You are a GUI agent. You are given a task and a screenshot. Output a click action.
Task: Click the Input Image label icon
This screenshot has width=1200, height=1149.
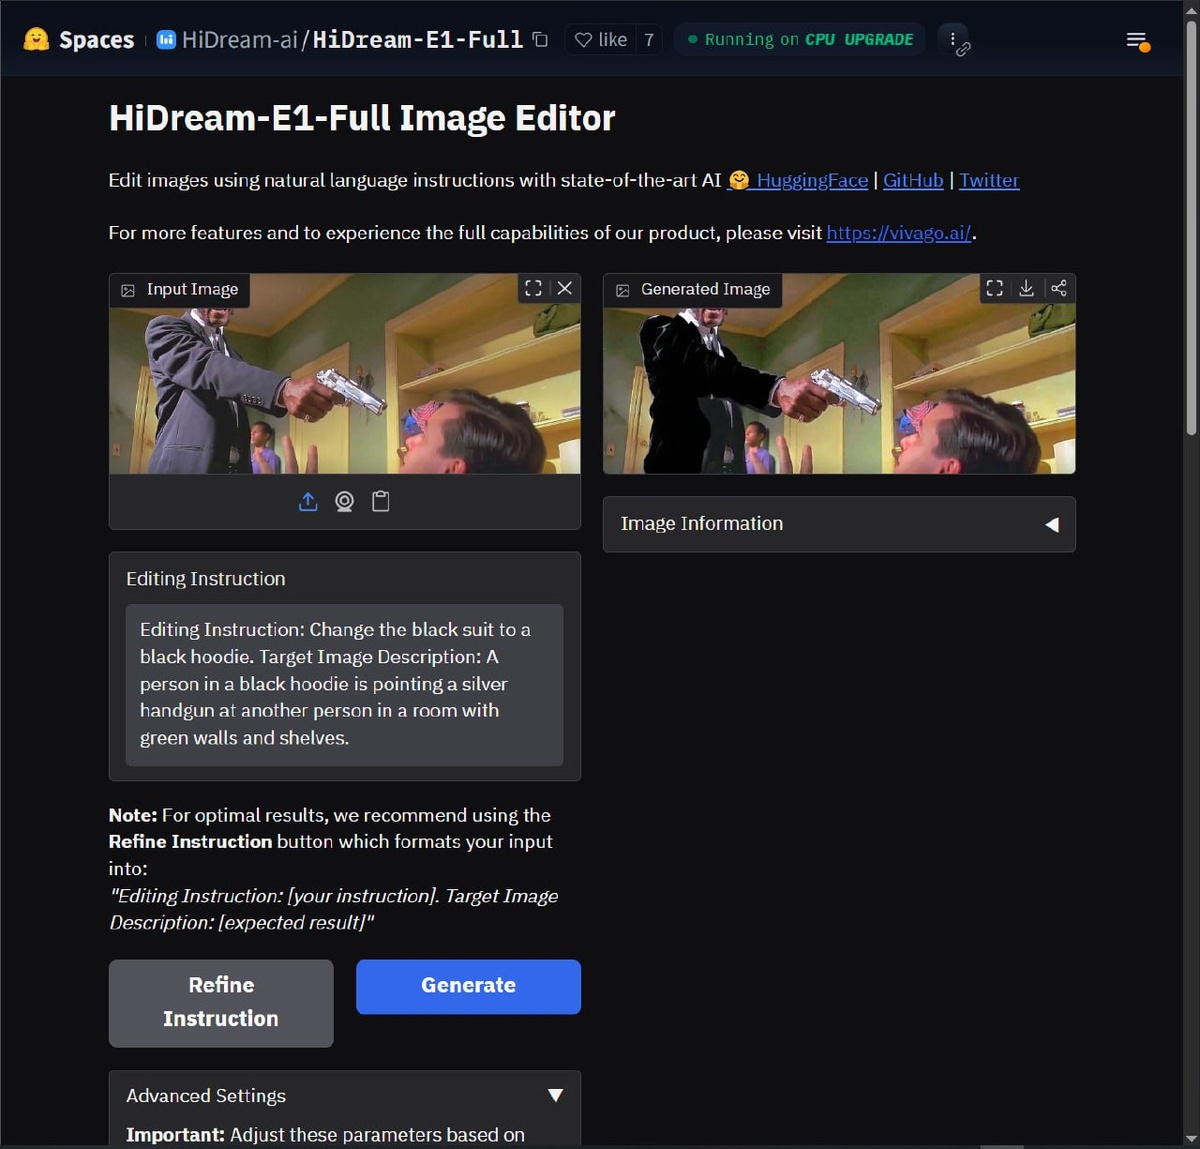point(128,290)
